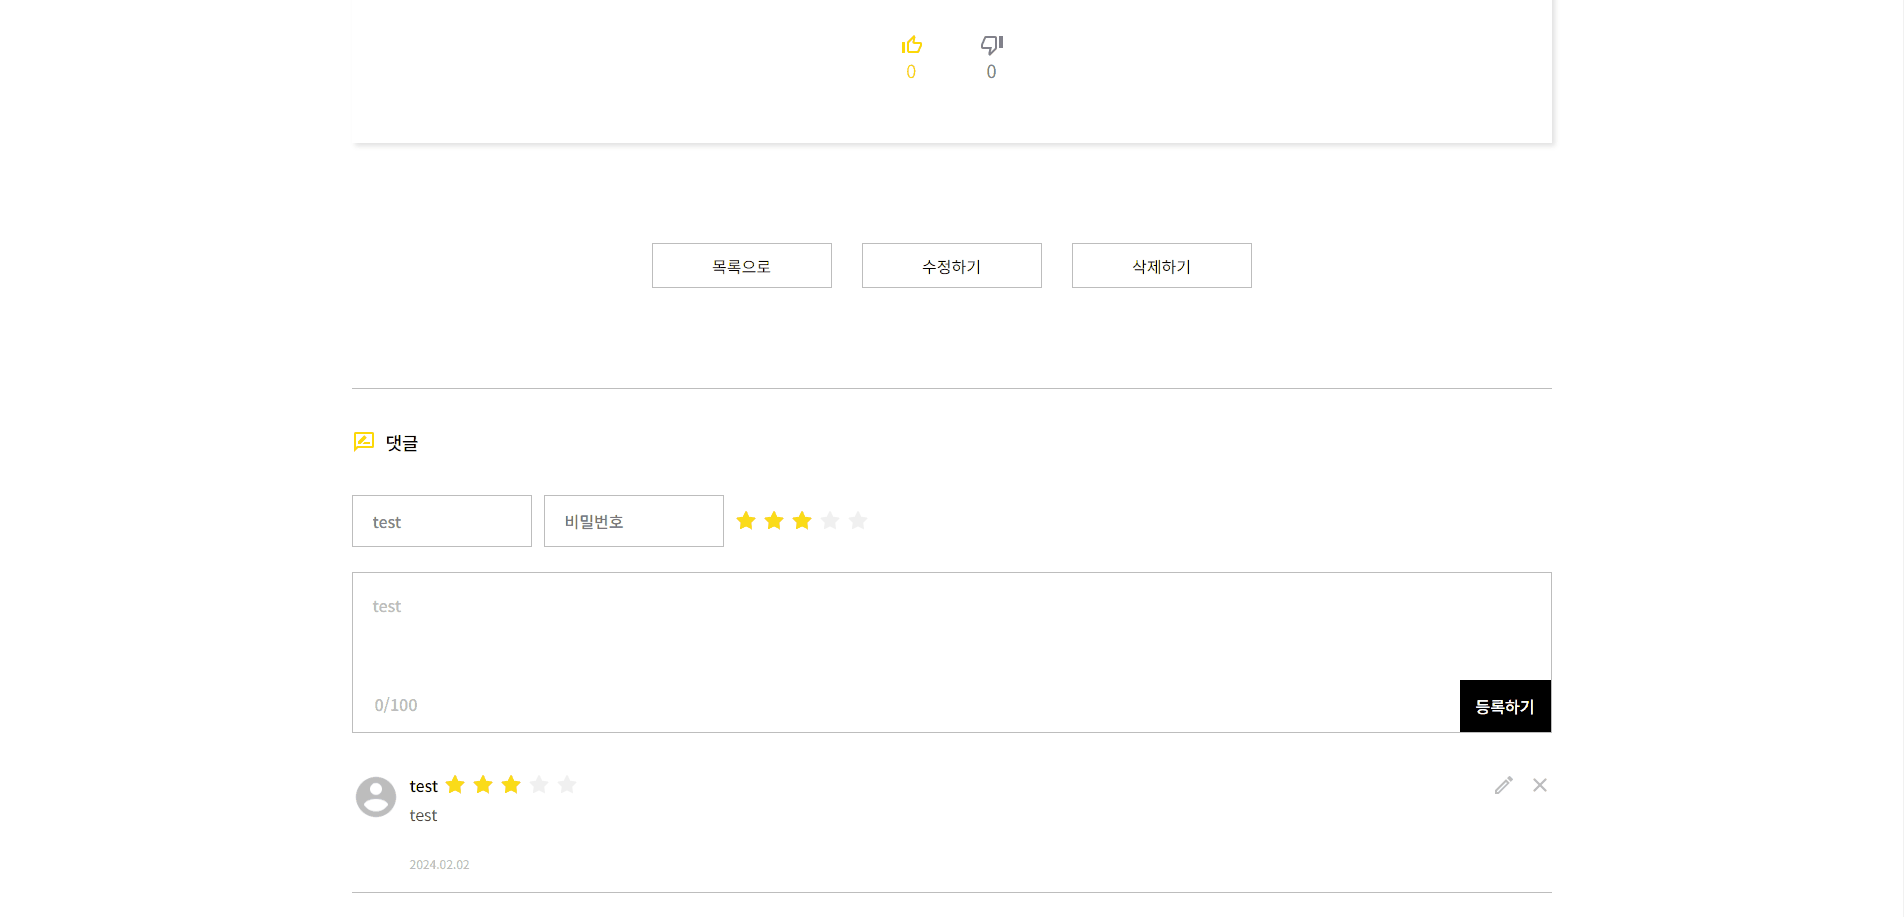Click the dislike count below thumbs-down

[x=991, y=72]
